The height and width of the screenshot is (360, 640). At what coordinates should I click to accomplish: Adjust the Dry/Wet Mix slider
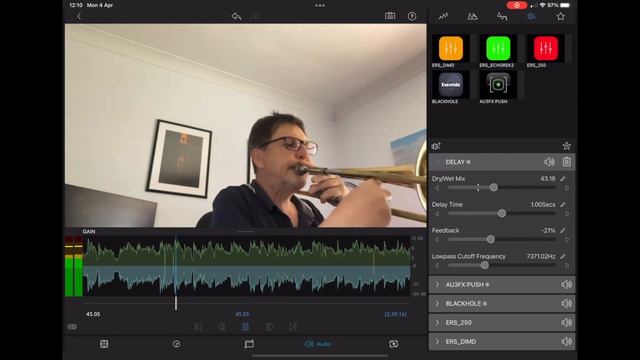pos(494,187)
